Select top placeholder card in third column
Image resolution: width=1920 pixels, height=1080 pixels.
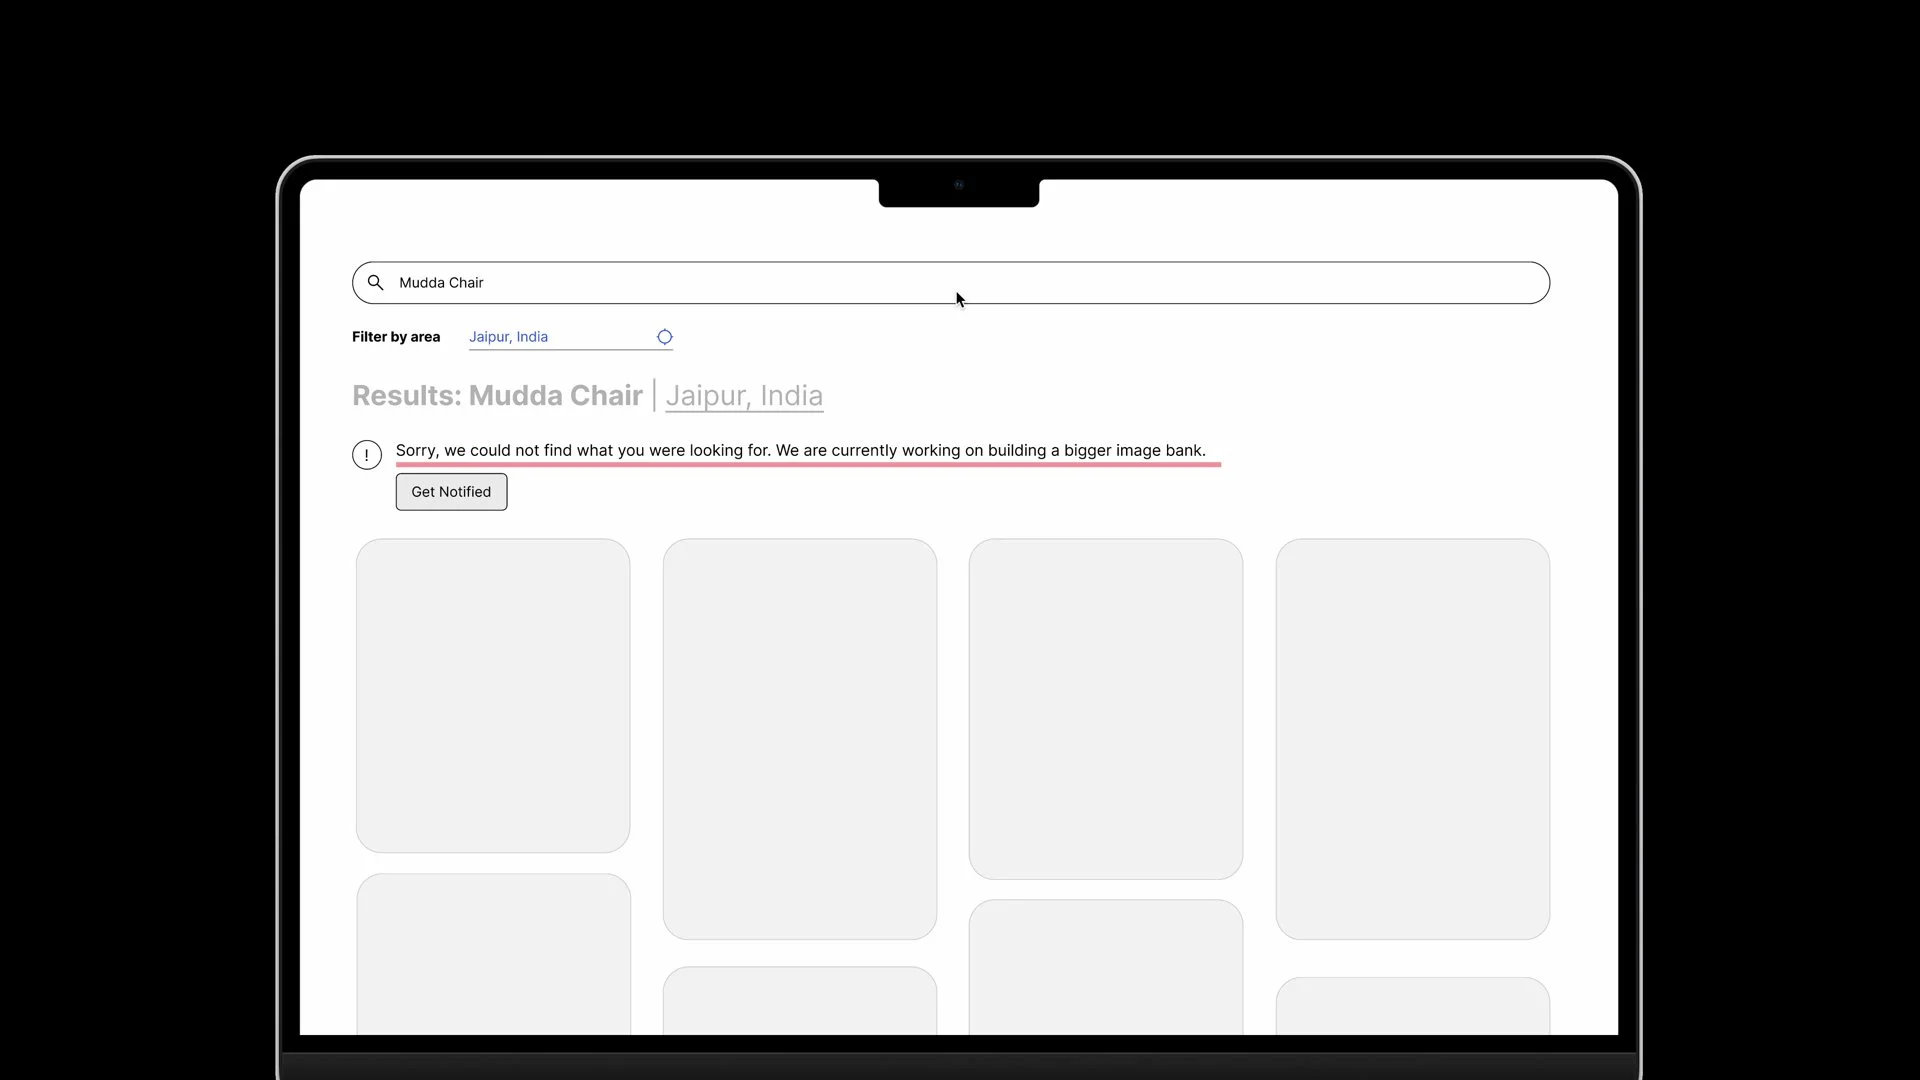(1105, 708)
